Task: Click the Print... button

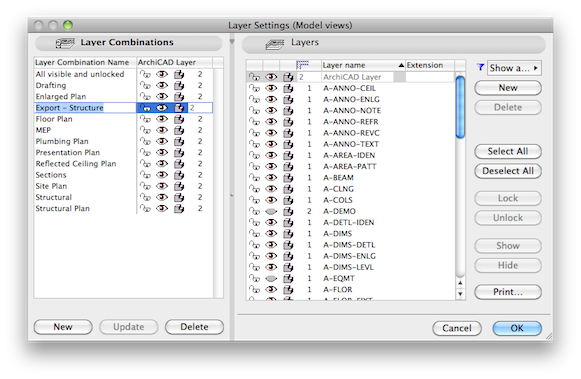Action: 508,292
